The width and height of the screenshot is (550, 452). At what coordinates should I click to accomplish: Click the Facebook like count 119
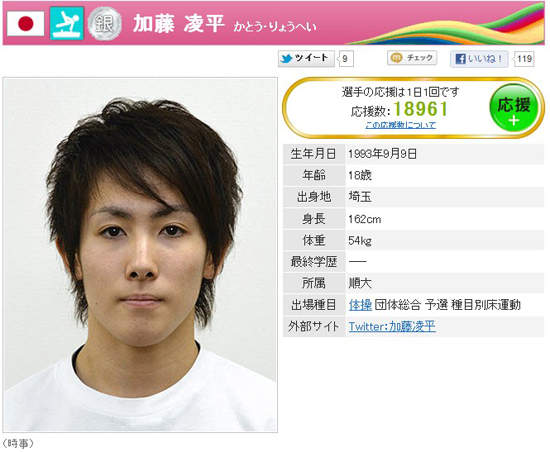[524, 59]
